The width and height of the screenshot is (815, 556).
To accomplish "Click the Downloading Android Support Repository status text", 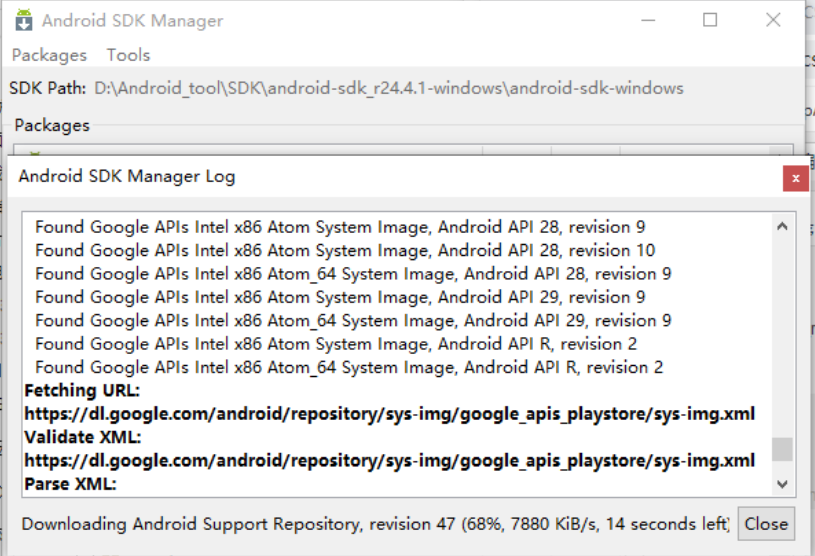I will coord(375,524).
